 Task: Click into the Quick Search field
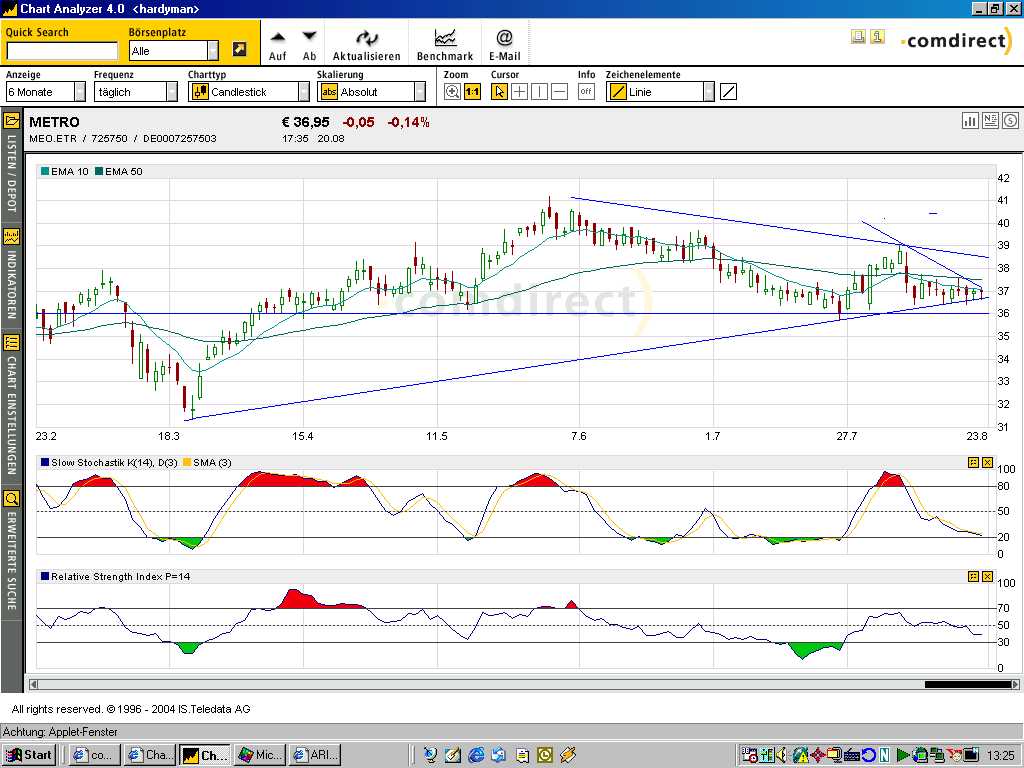[x=61, y=51]
